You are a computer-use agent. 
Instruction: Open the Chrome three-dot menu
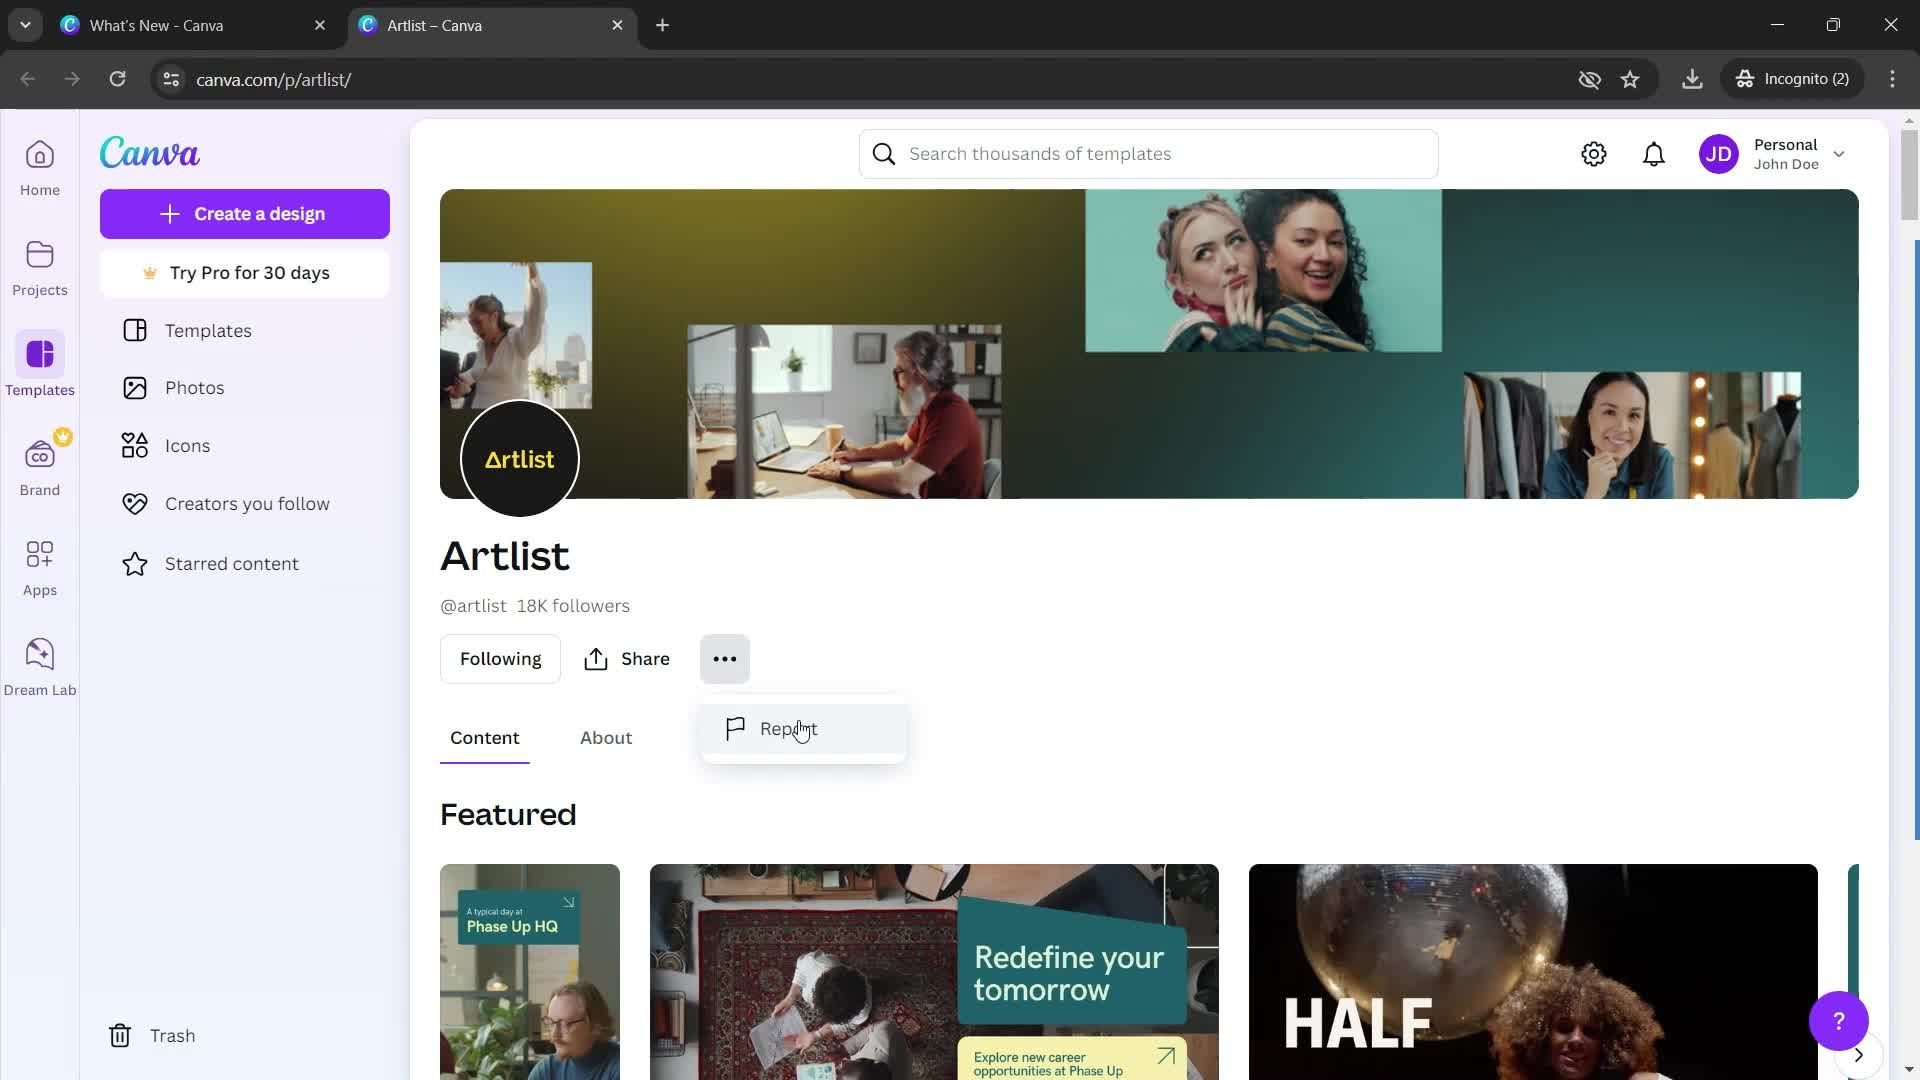[x=1892, y=79]
